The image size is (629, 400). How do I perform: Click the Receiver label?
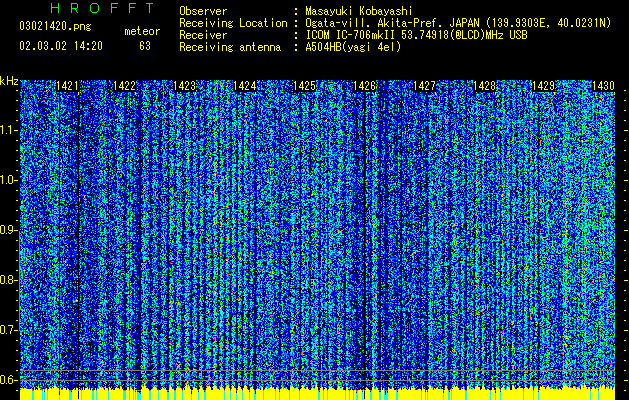coord(203,35)
